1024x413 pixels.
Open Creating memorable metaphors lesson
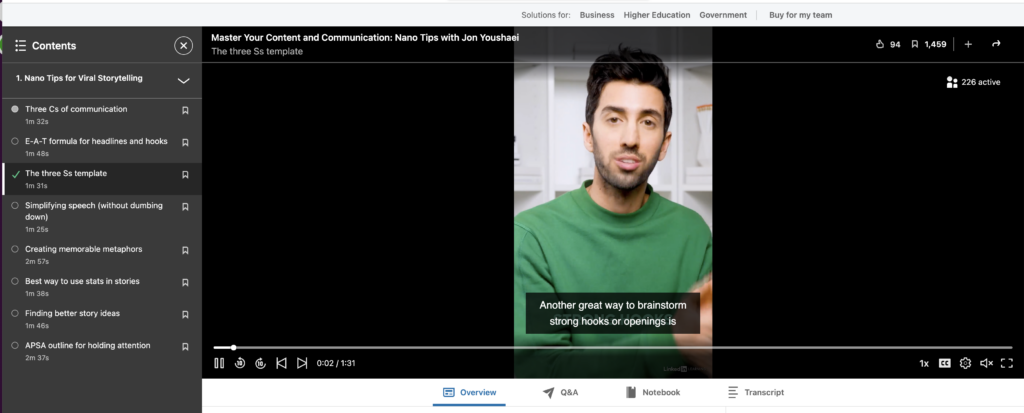tap(84, 249)
